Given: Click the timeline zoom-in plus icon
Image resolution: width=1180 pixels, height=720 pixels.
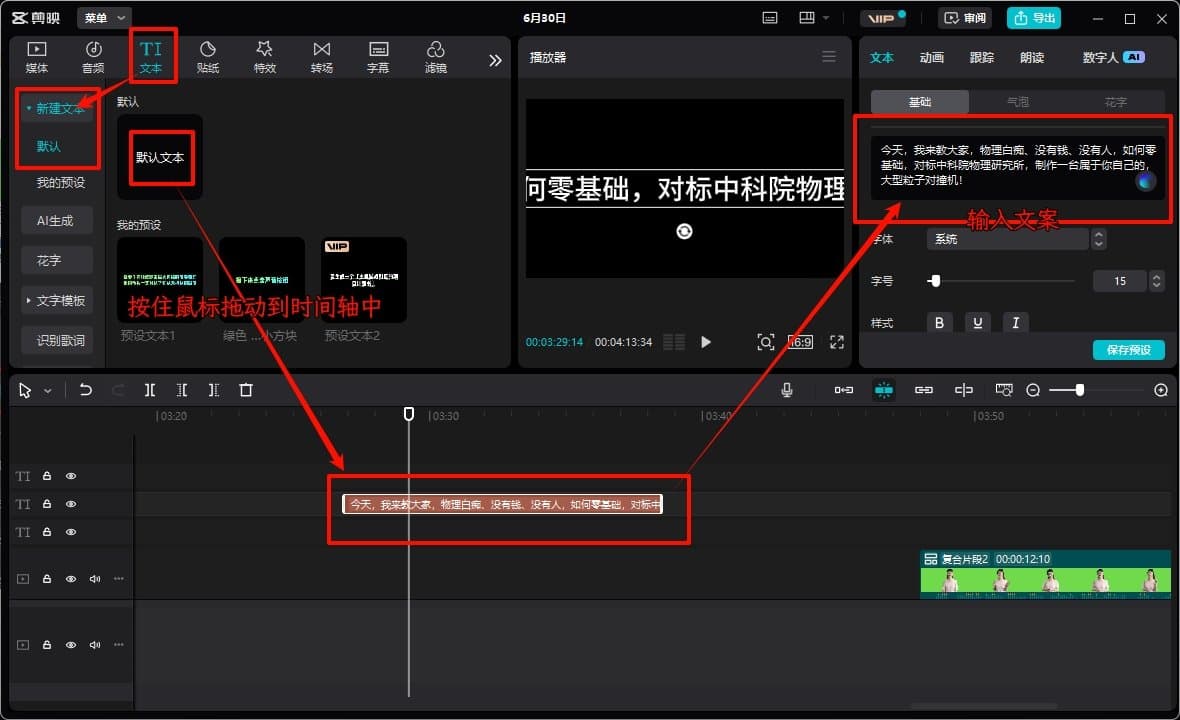Looking at the screenshot, I should [x=1161, y=390].
